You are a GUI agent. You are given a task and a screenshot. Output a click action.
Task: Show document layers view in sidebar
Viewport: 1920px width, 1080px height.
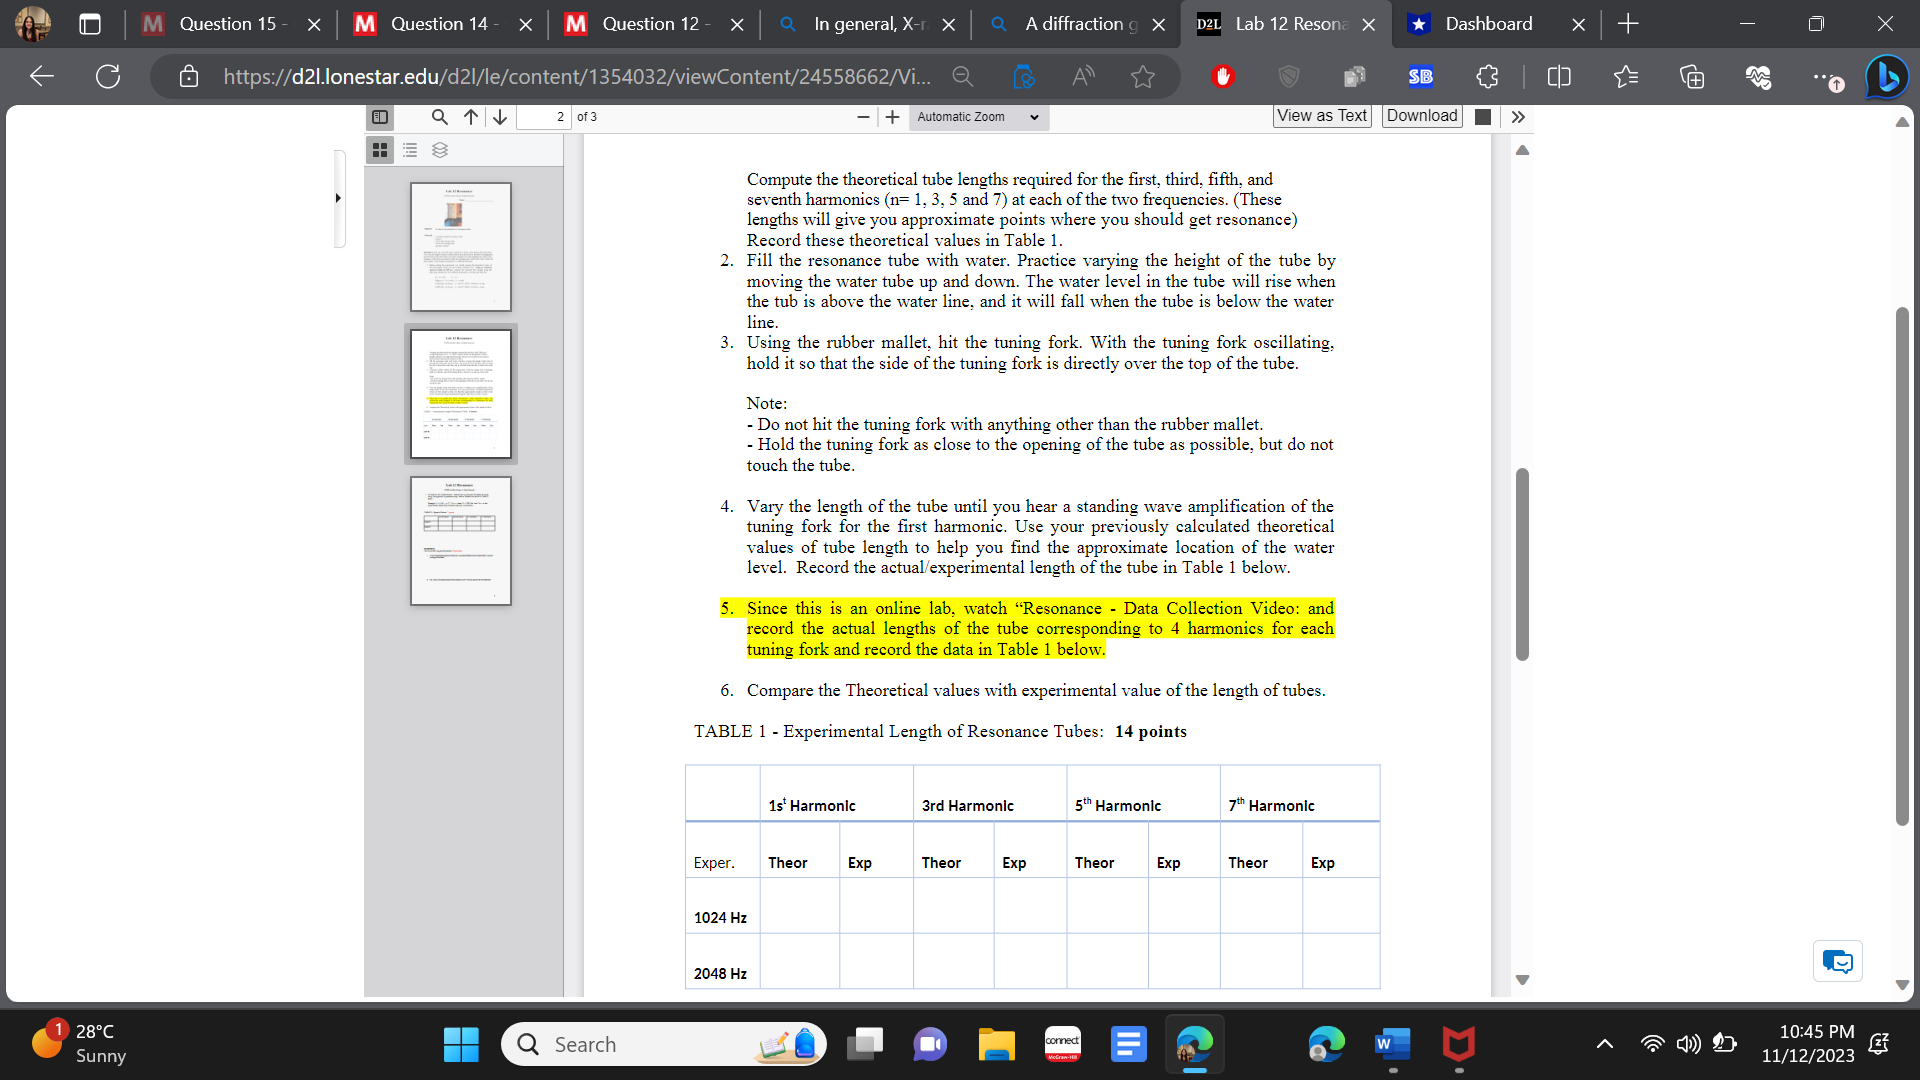[440, 150]
